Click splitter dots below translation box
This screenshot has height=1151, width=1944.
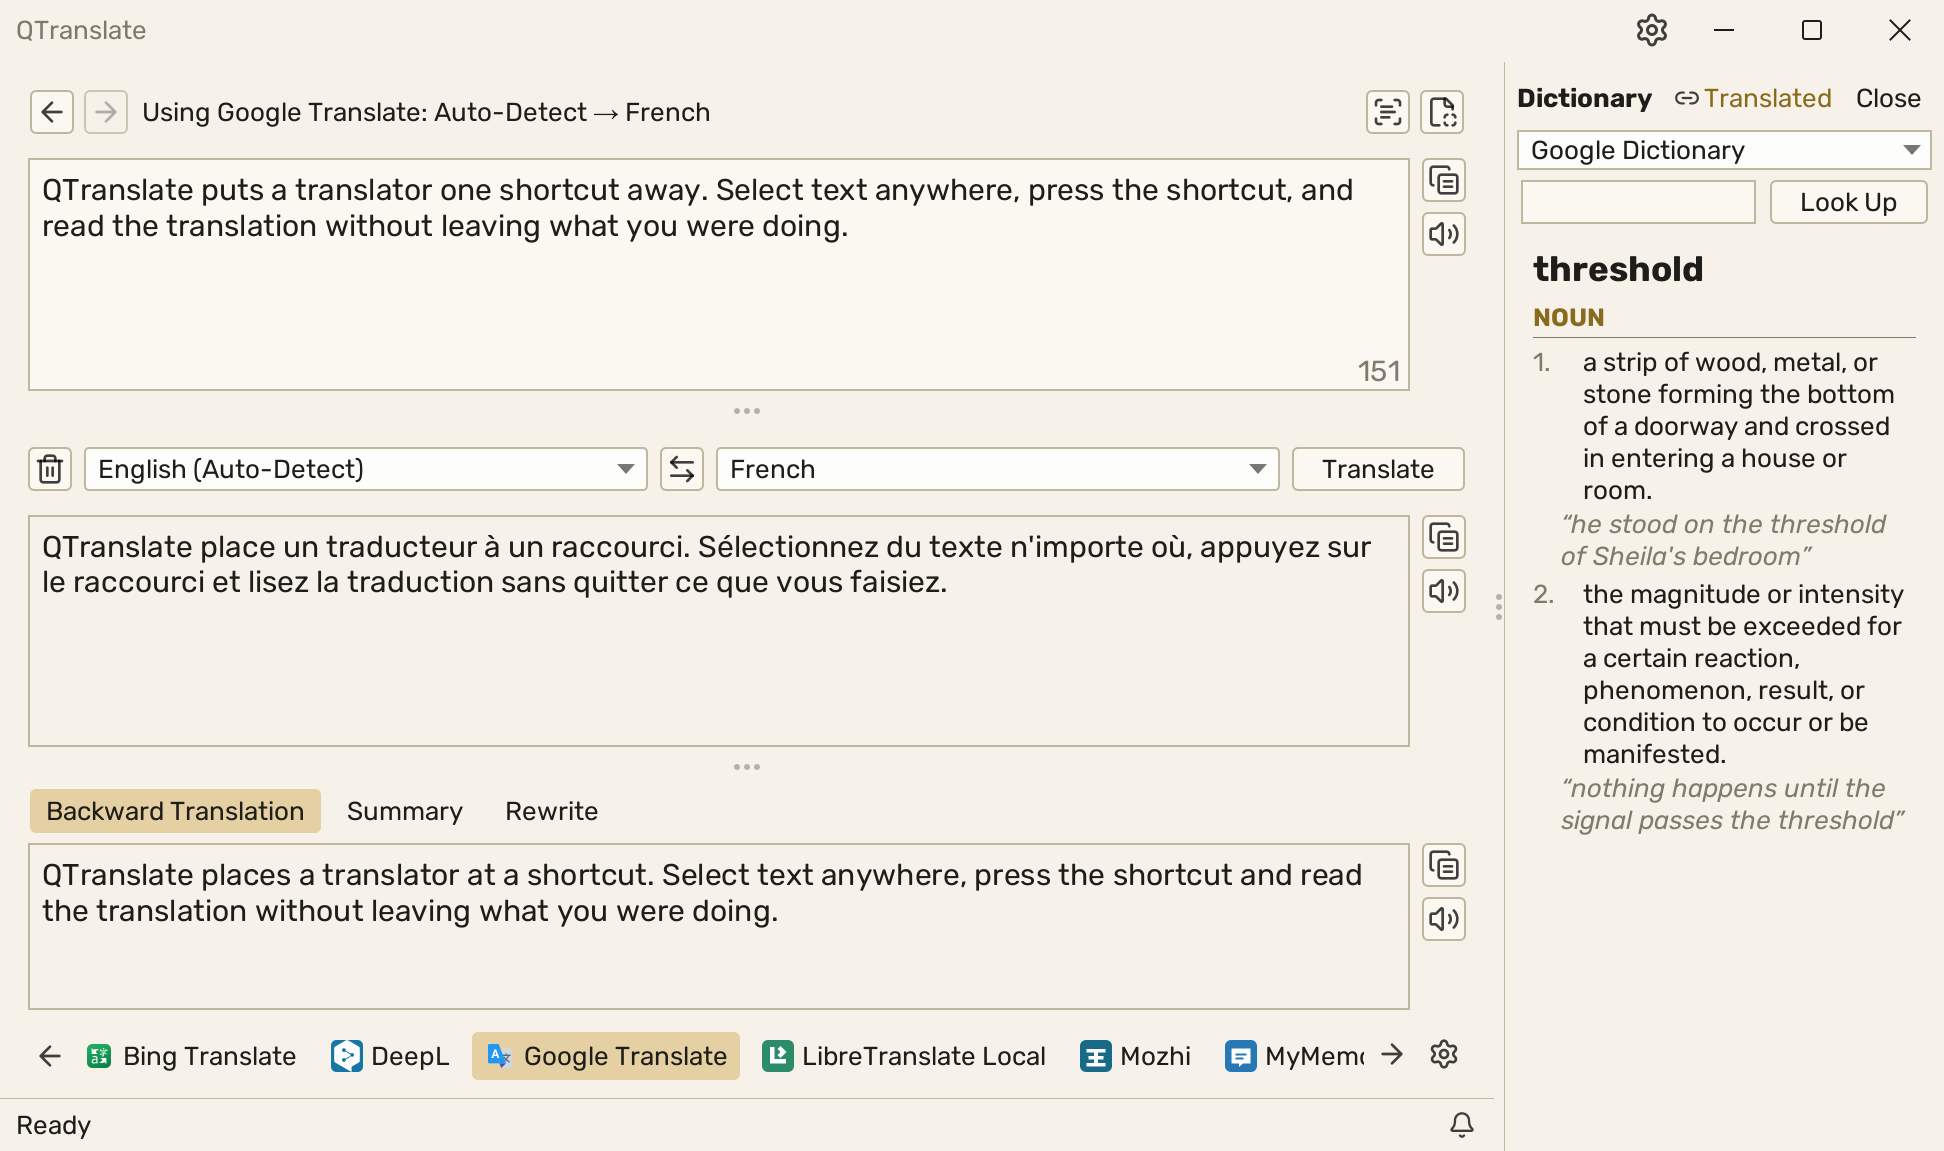coord(747,767)
